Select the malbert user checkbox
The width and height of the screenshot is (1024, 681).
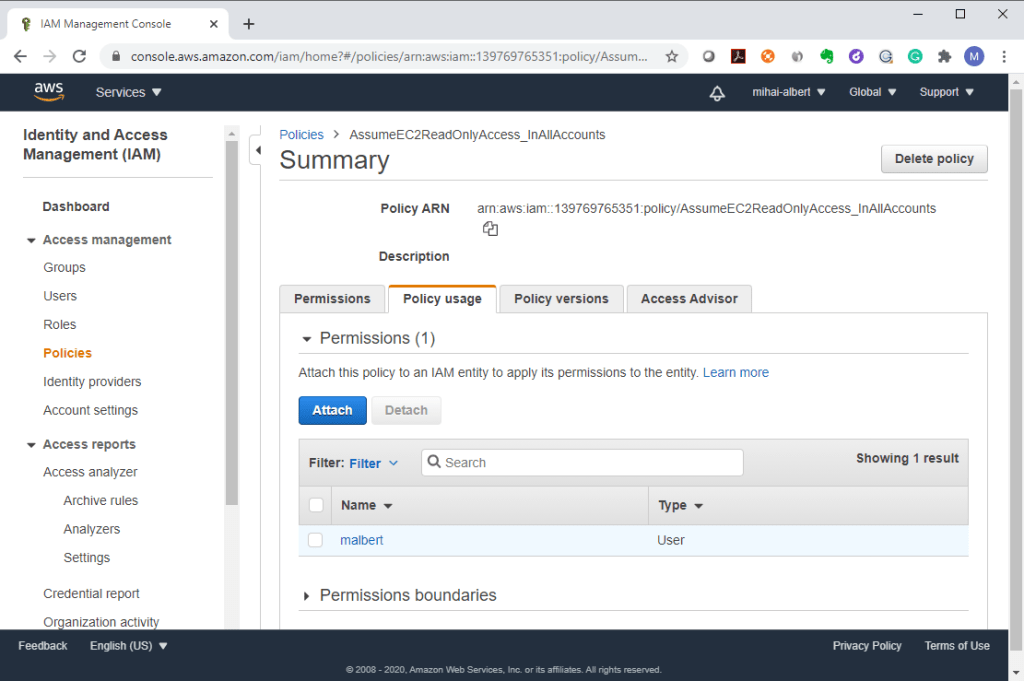(316, 540)
